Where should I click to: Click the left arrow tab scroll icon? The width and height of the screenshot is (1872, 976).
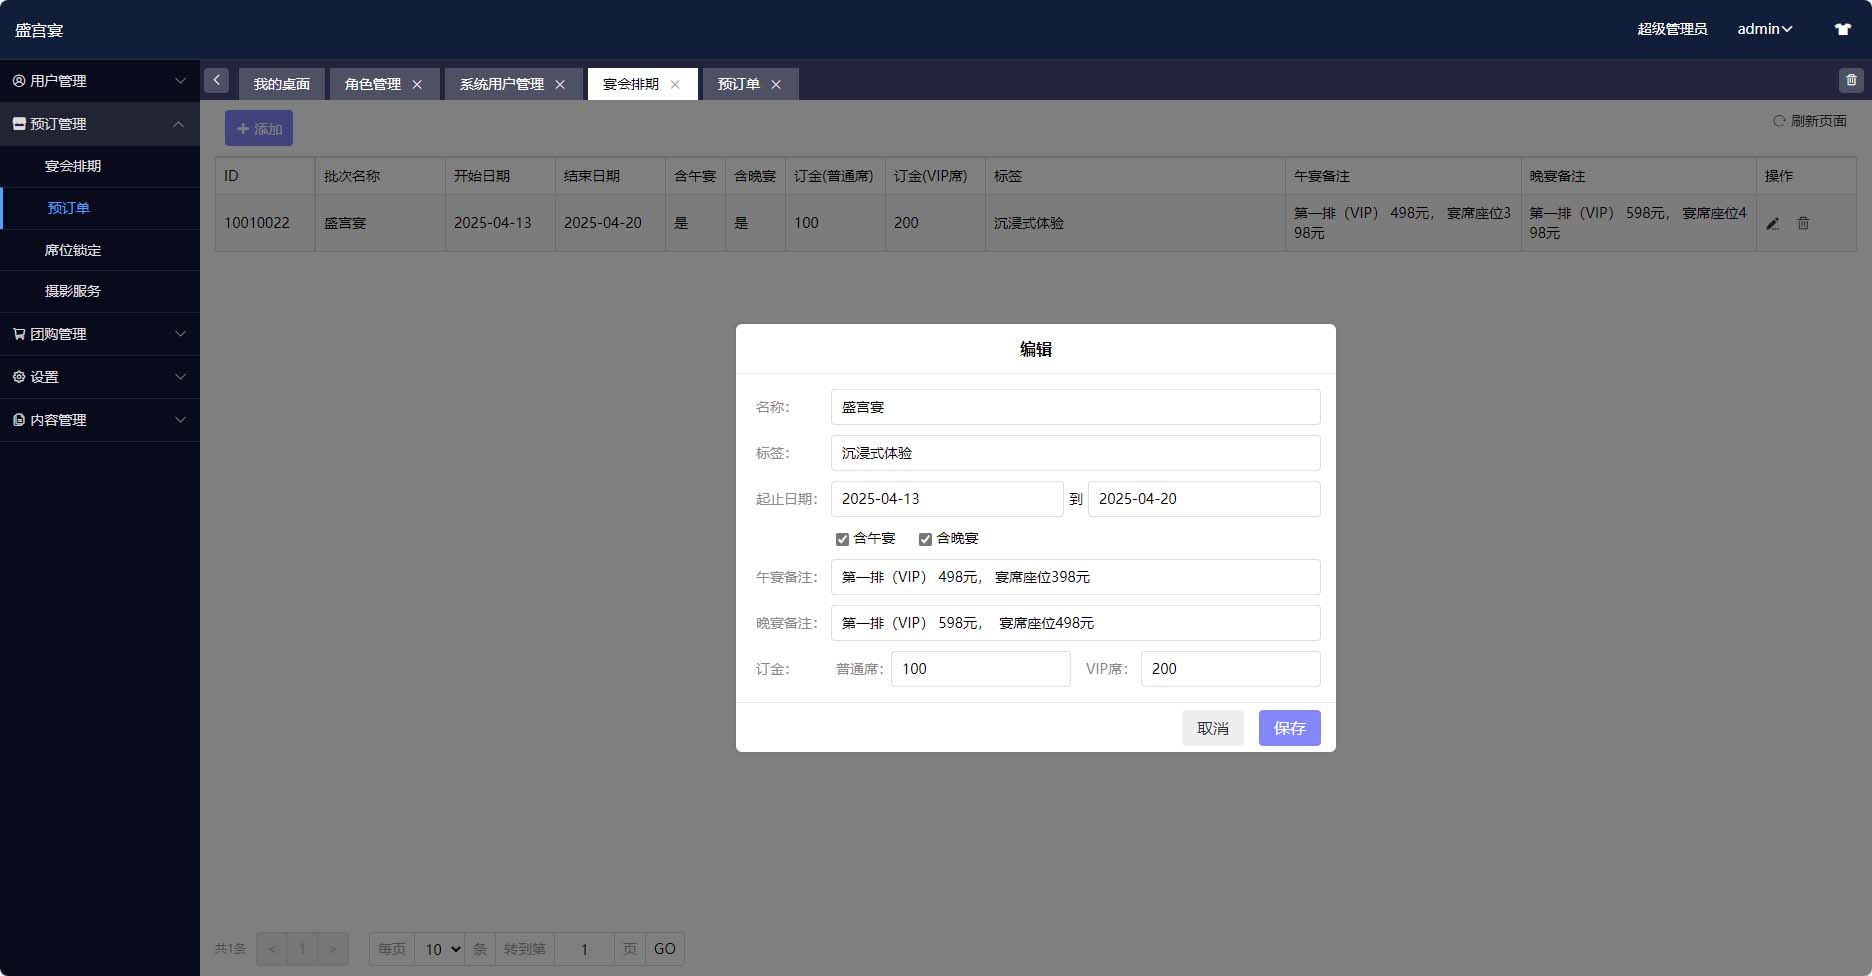coord(216,80)
